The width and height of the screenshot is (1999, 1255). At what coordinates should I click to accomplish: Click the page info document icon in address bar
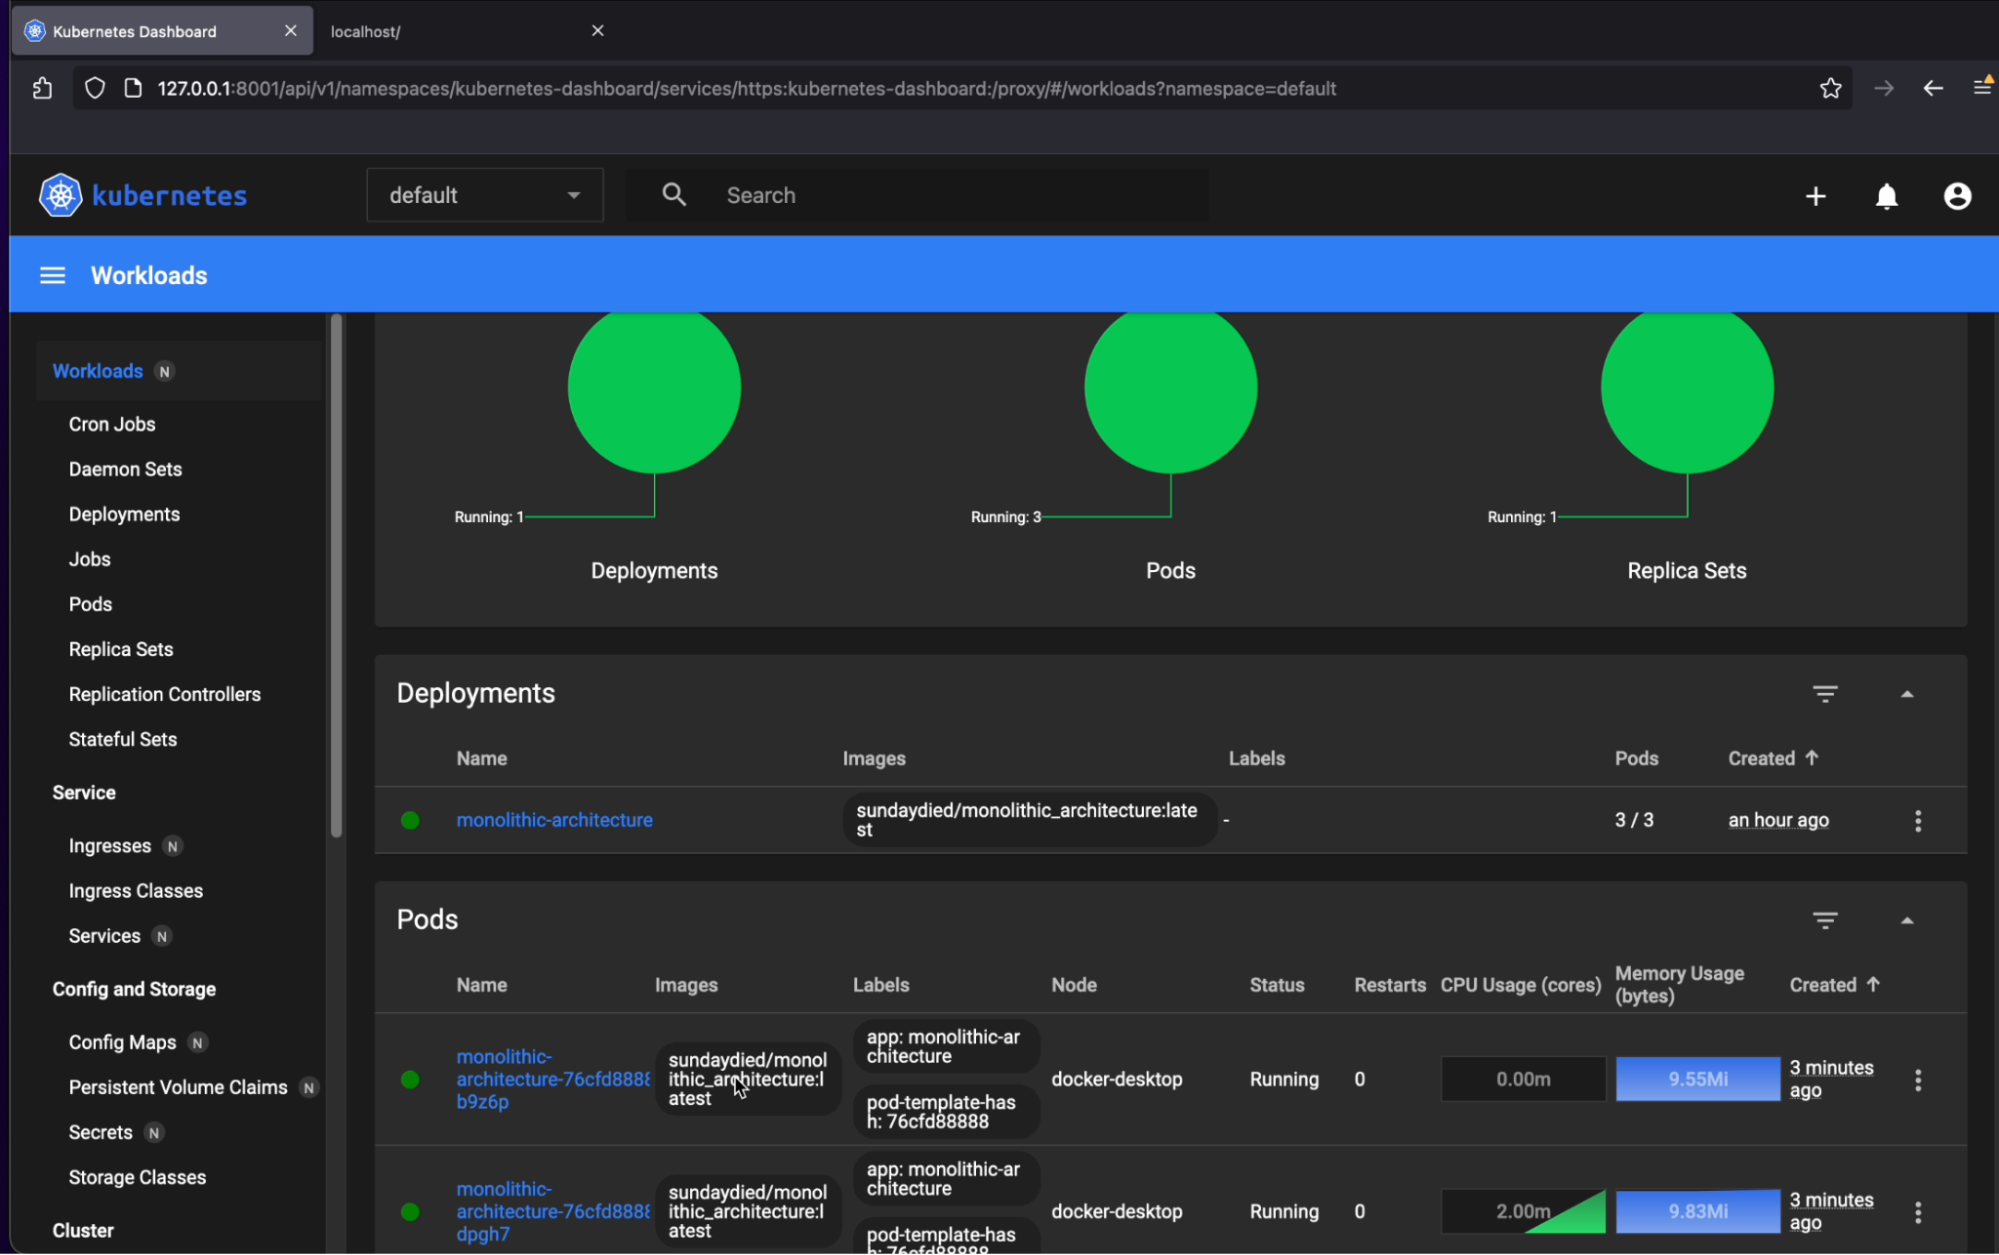click(132, 88)
